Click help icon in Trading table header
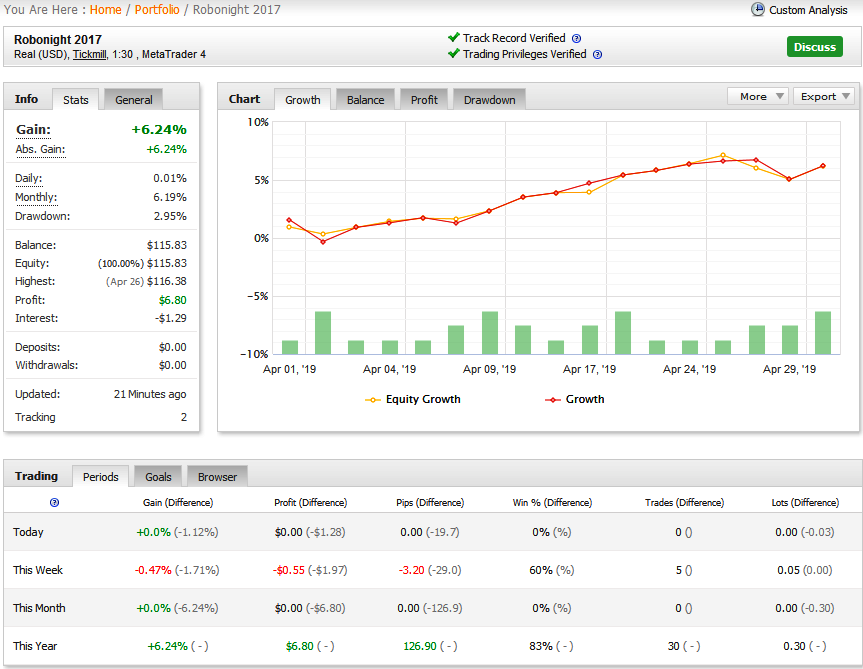The height and width of the screenshot is (669, 863). (x=54, y=502)
